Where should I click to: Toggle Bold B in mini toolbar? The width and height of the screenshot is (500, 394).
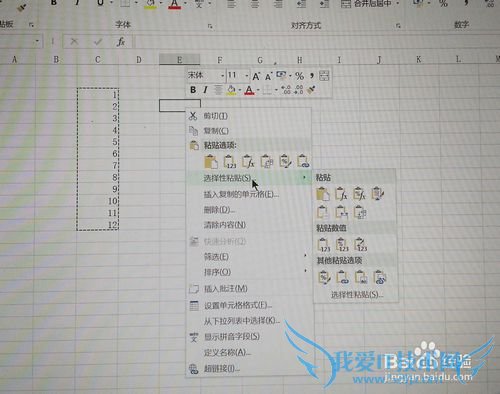pyautogui.click(x=193, y=90)
